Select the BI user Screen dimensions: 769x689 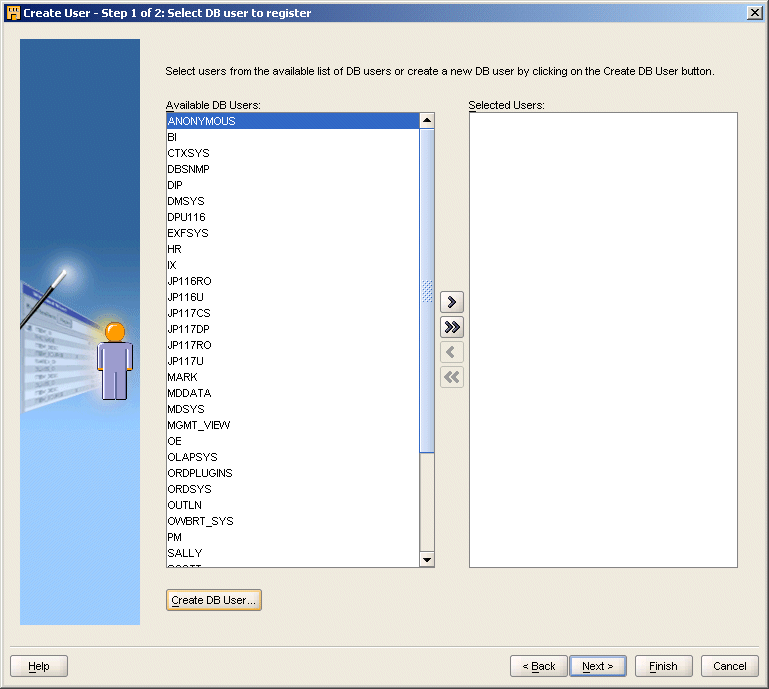pos(293,137)
